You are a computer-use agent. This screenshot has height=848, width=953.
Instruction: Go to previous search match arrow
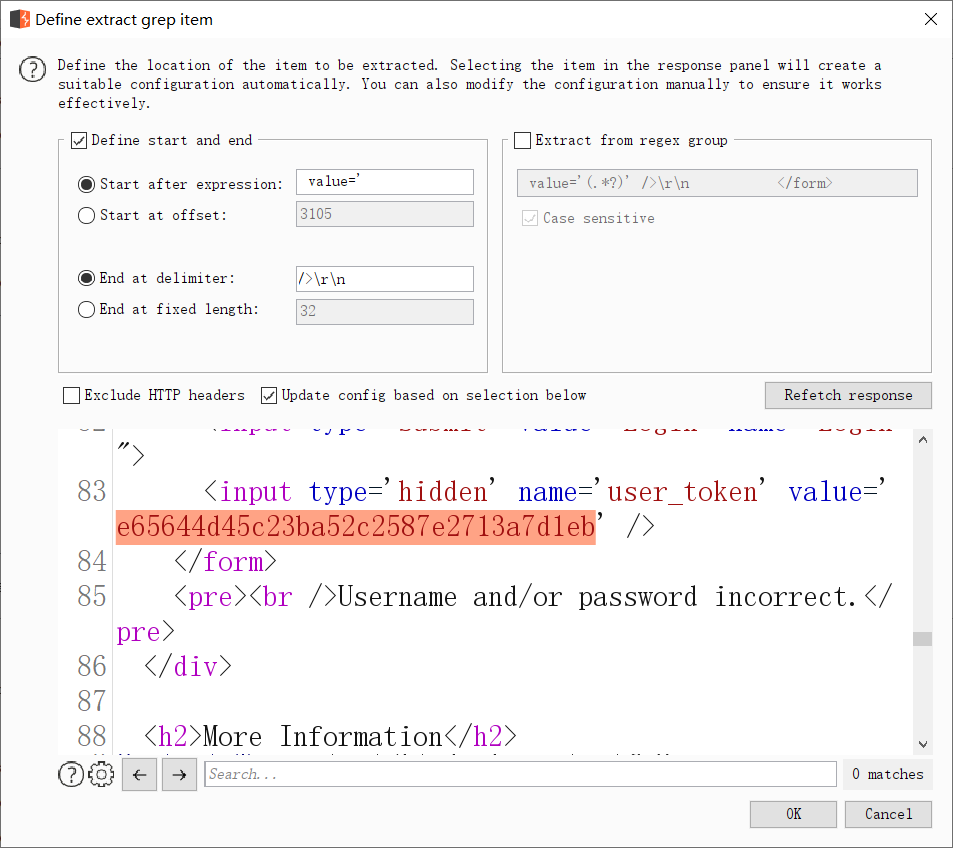click(139, 774)
